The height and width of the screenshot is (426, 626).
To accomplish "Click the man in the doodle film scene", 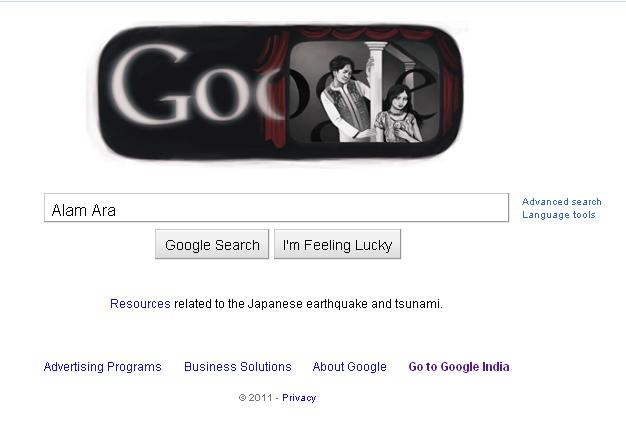I will [x=347, y=98].
